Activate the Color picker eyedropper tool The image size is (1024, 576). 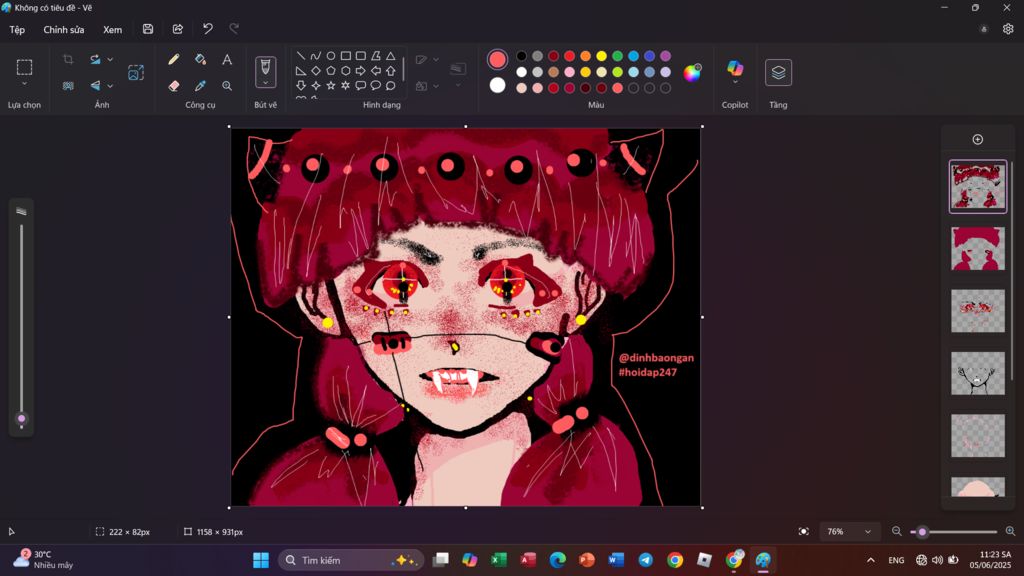coord(200,86)
